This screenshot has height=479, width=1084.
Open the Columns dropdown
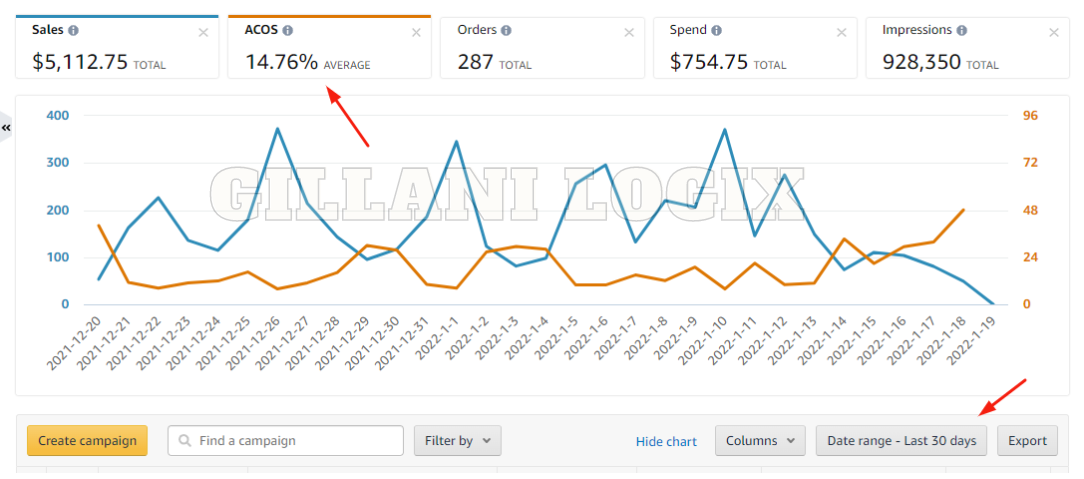click(759, 441)
